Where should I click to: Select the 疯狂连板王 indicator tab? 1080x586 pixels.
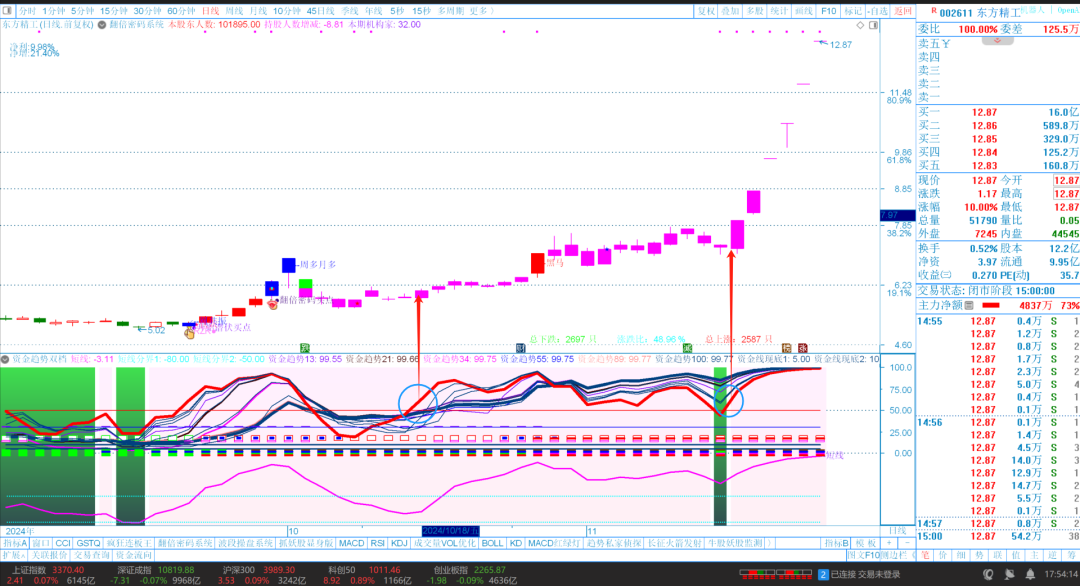(x=129, y=543)
